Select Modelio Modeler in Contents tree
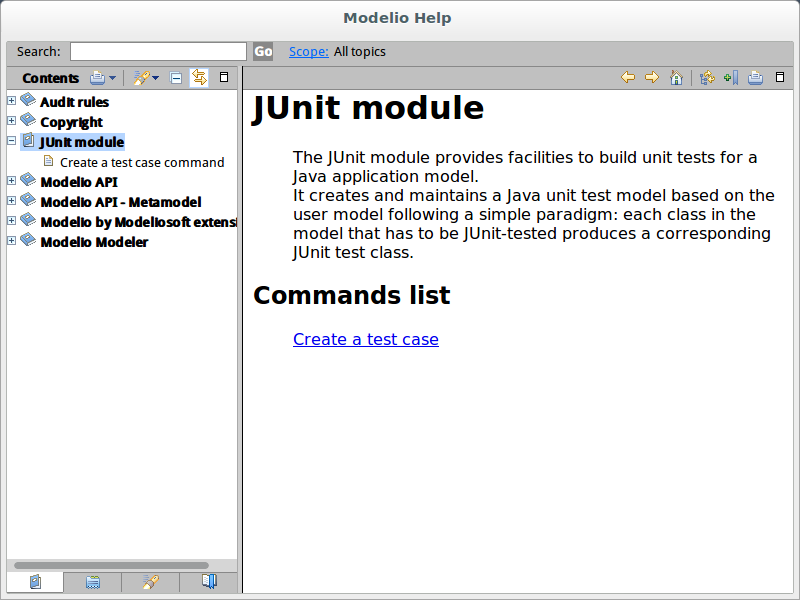This screenshot has width=800, height=600. [x=94, y=242]
